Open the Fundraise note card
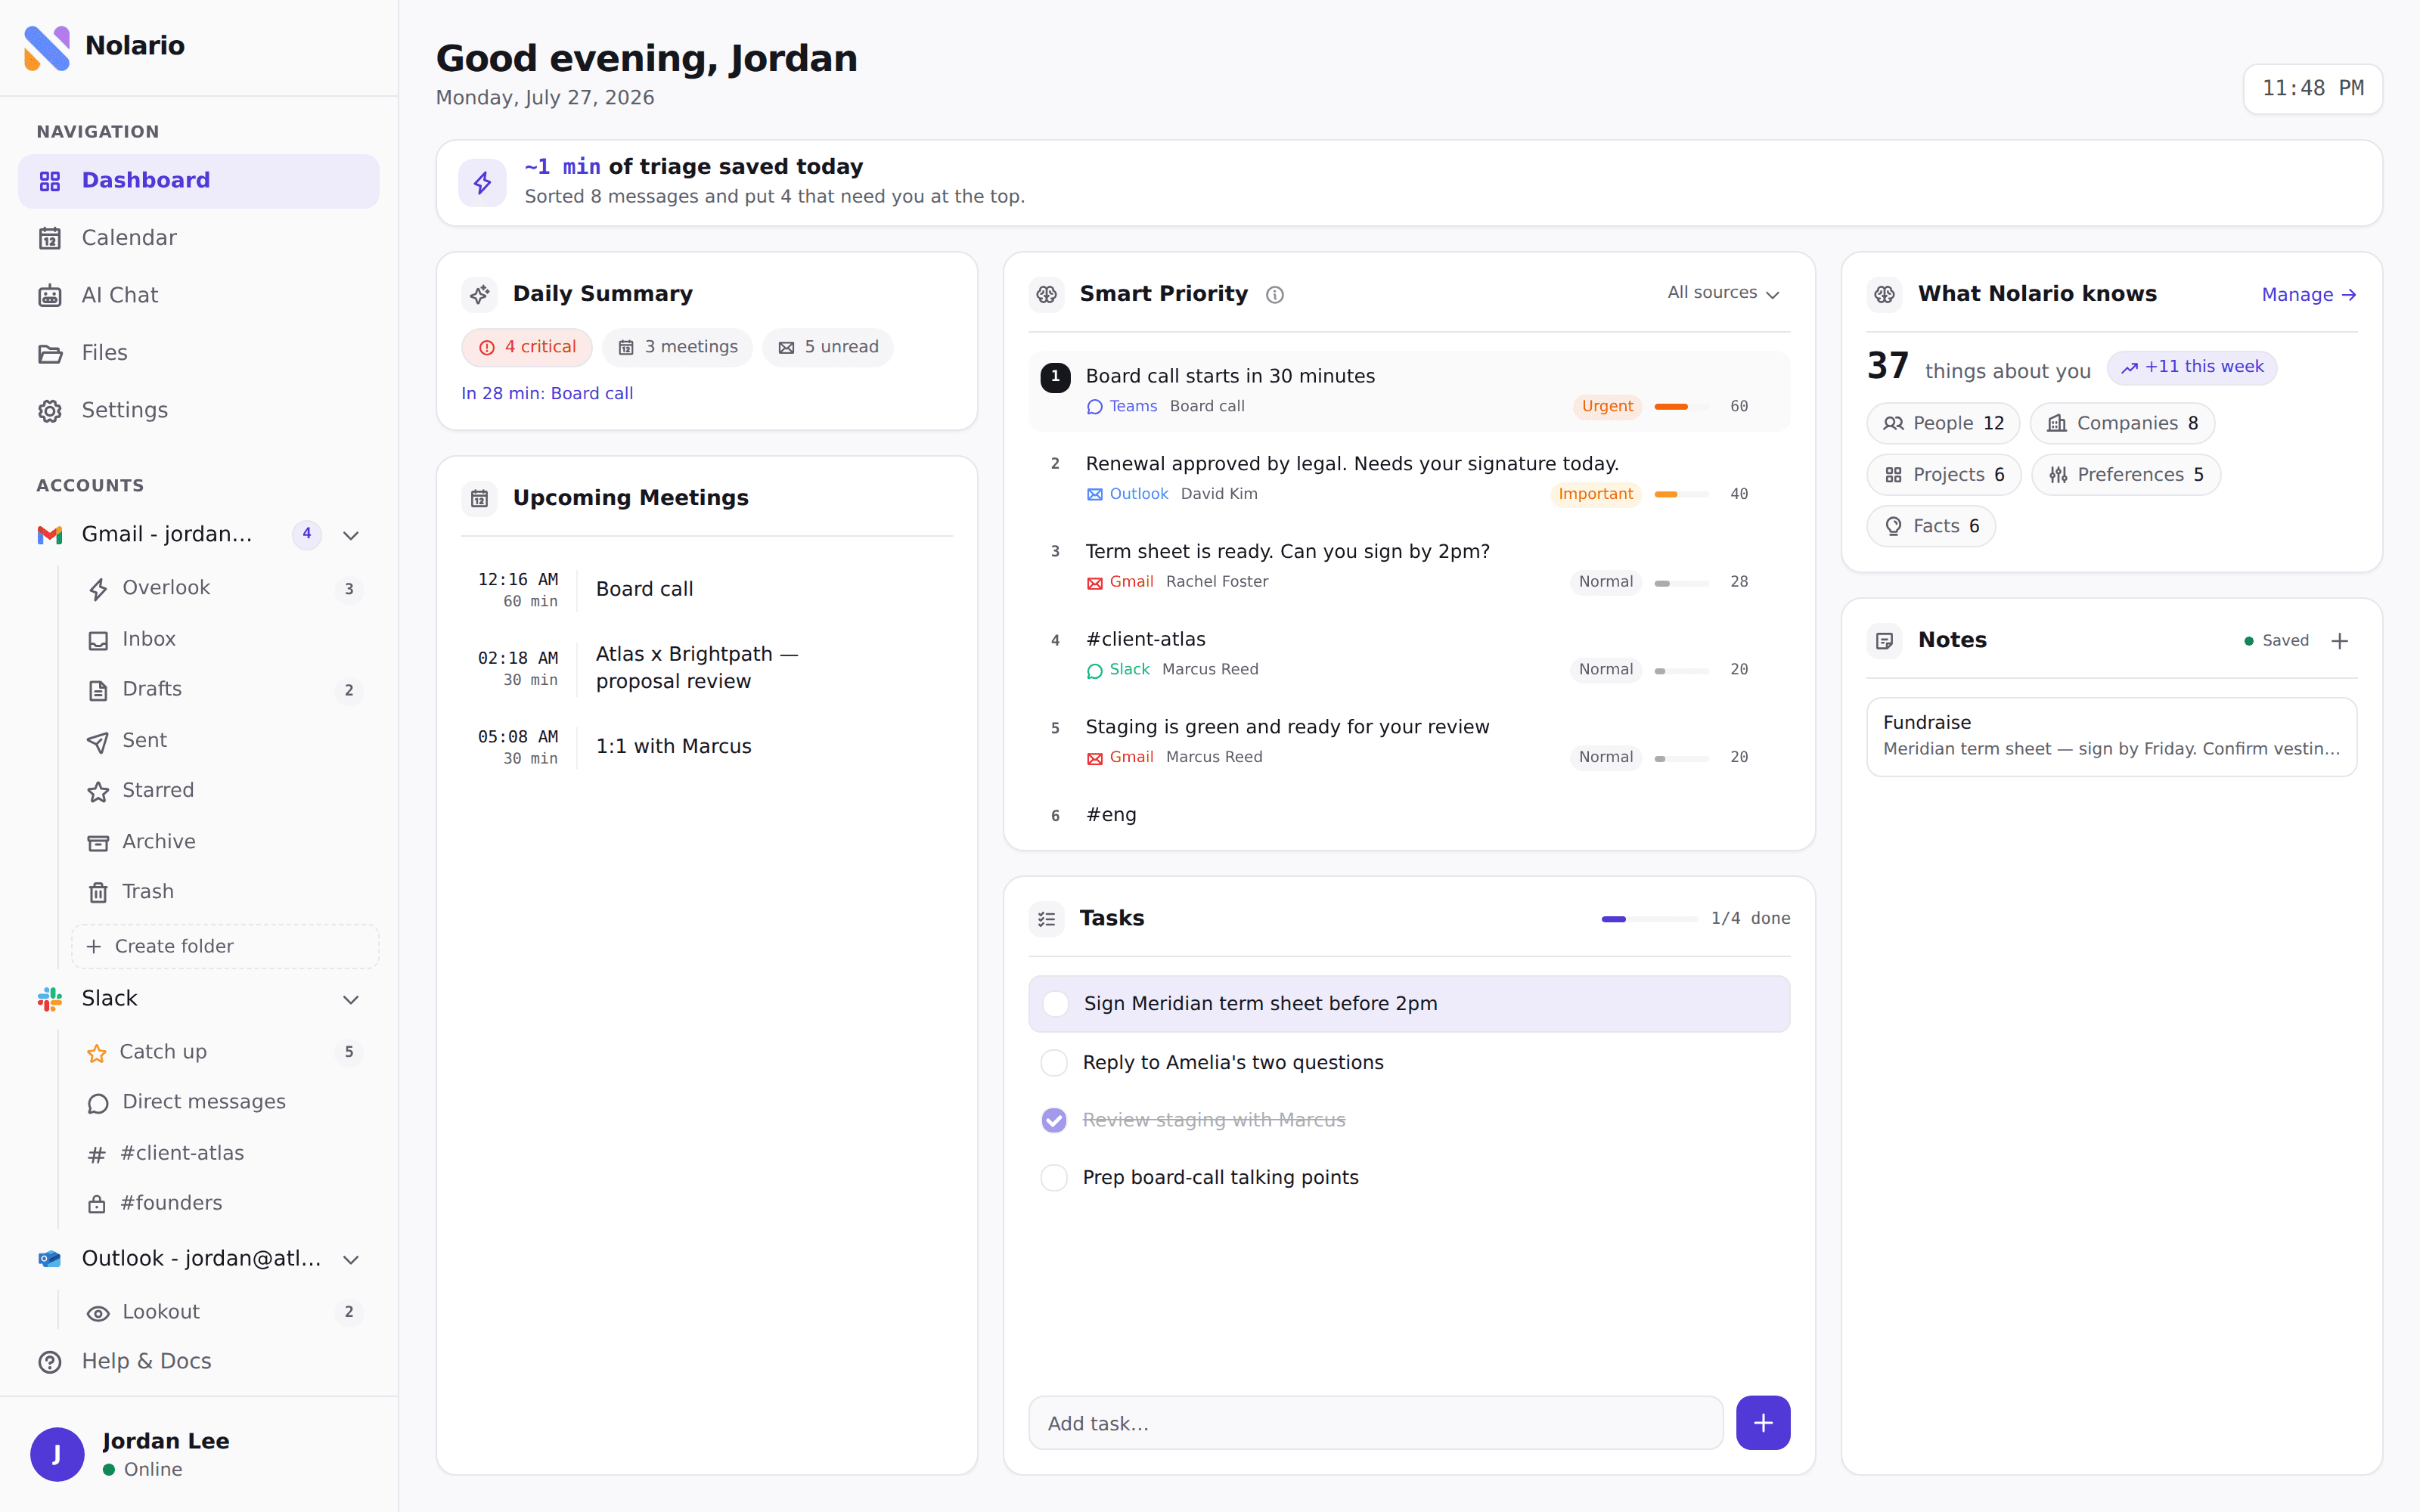 pyautogui.click(x=2111, y=737)
